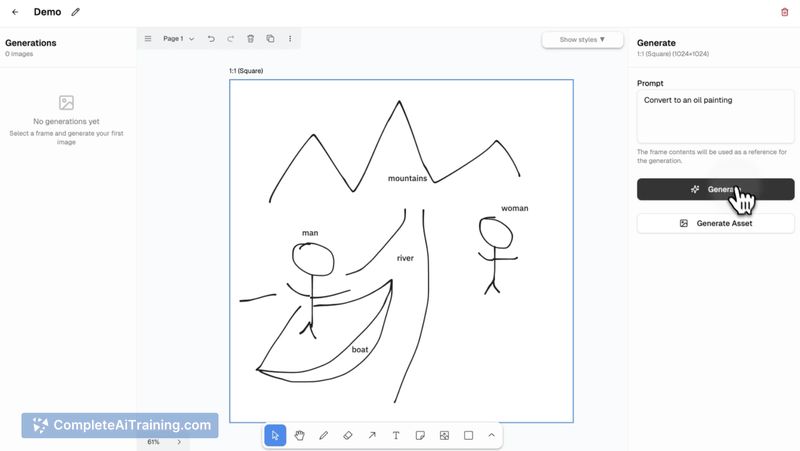The image size is (800, 451).
Task: Click the 'man' text label
Action: pos(310,233)
